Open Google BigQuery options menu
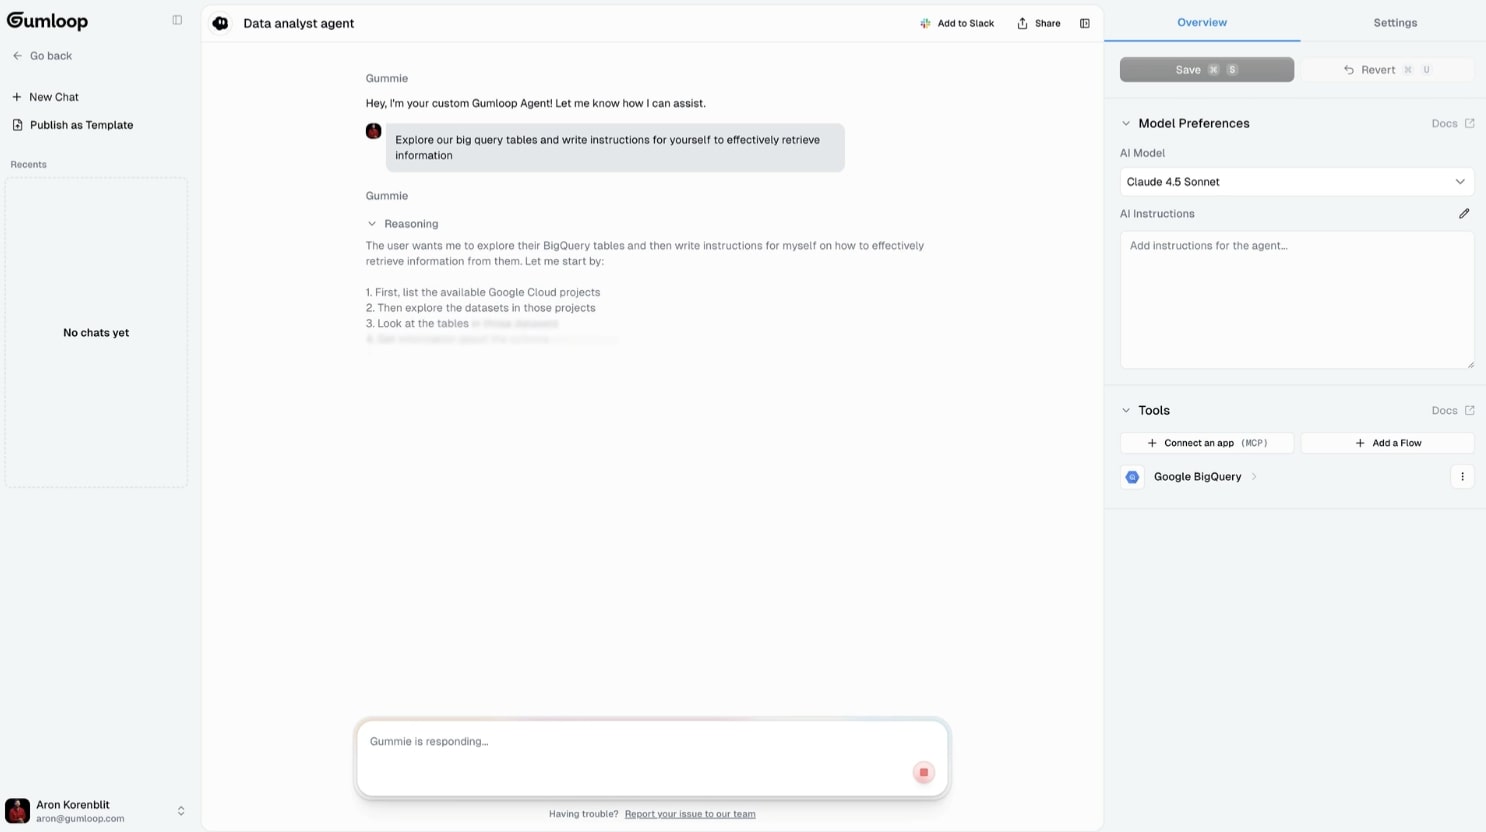 pyautogui.click(x=1462, y=477)
